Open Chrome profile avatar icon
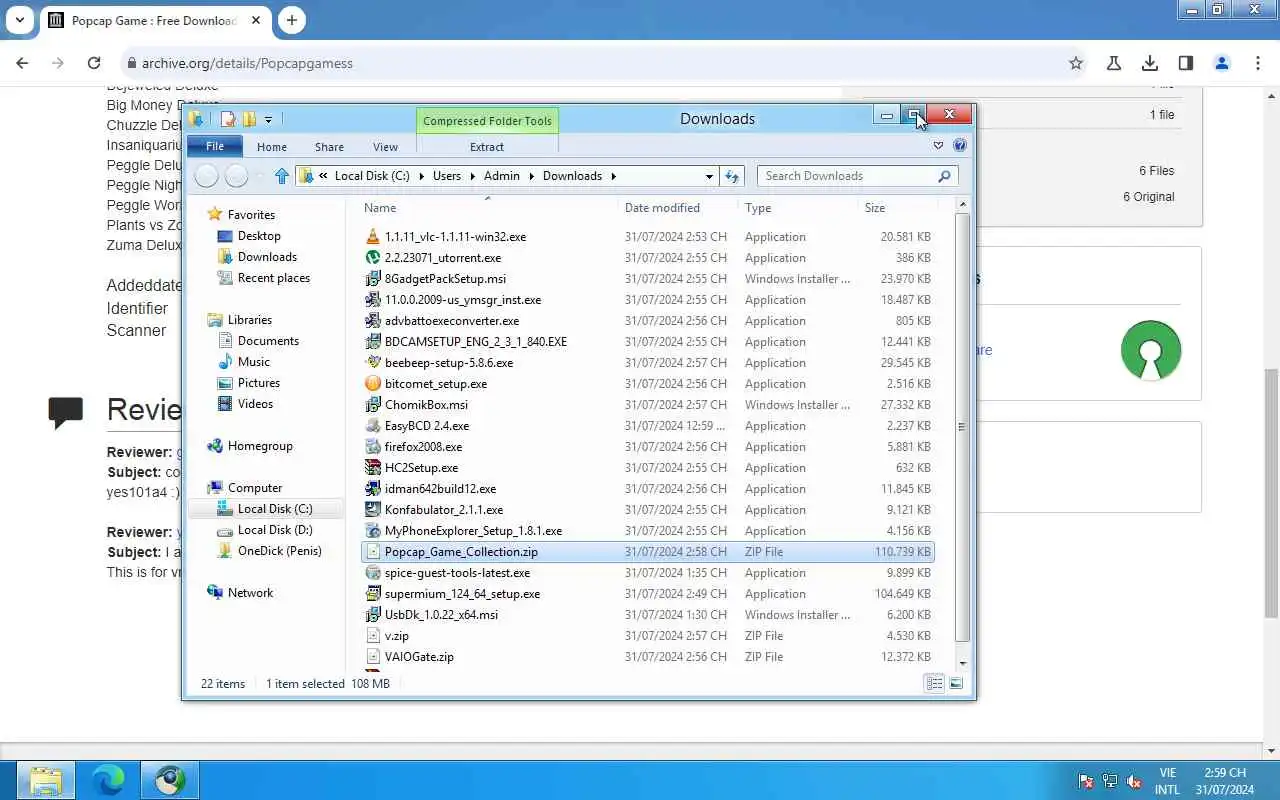 coord(1222,63)
